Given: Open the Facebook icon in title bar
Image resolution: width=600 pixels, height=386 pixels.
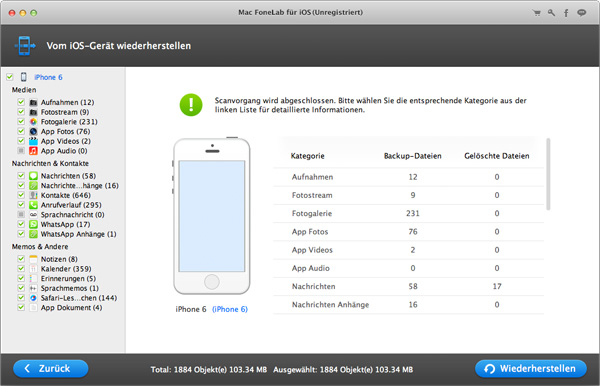Looking at the screenshot, I should (566, 13).
